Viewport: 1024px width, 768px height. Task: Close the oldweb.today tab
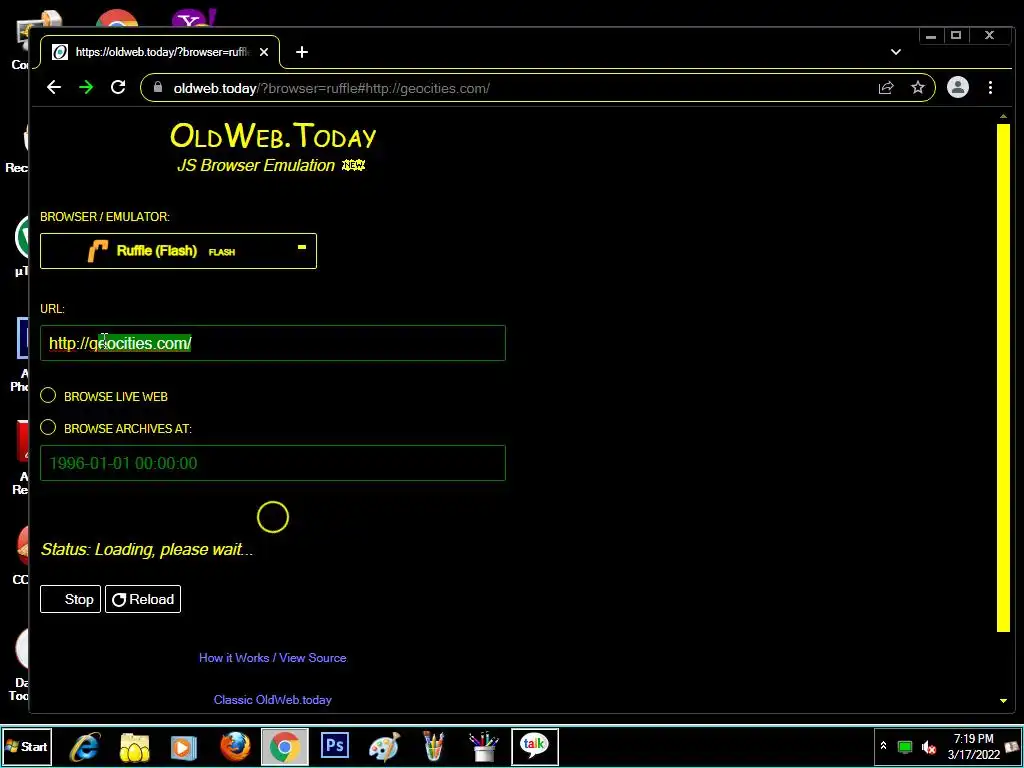click(264, 52)
